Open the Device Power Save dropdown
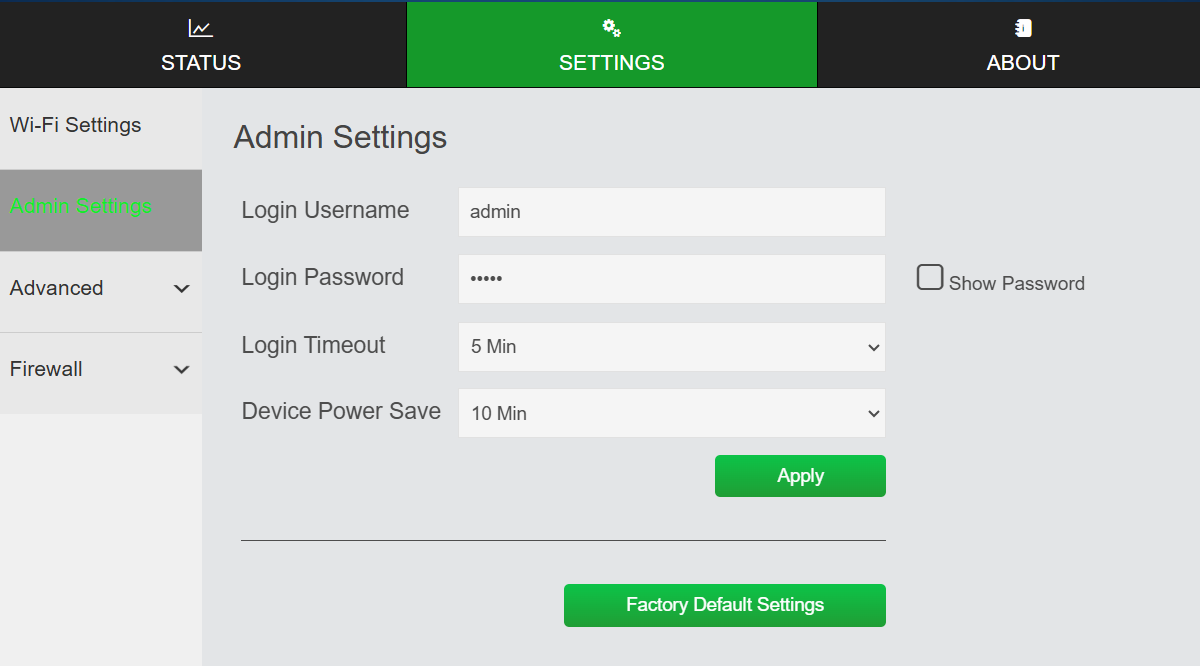Screen dimensions: 1200x666 point(671,413)
